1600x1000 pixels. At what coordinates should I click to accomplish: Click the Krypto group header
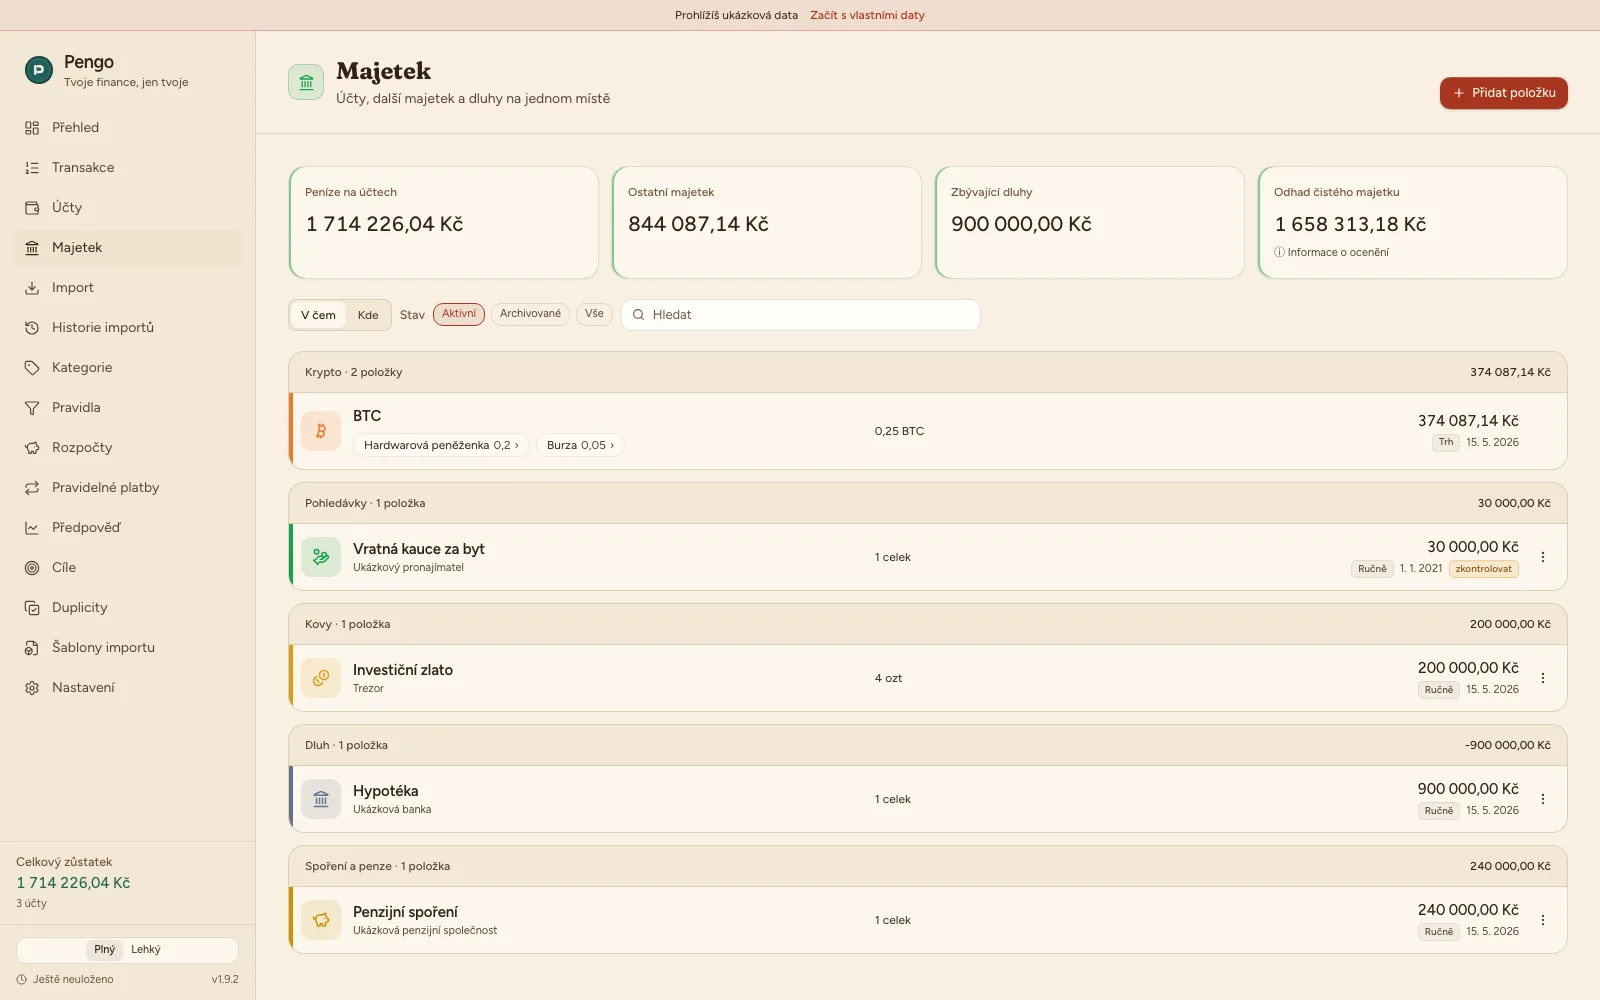[928, 372]
